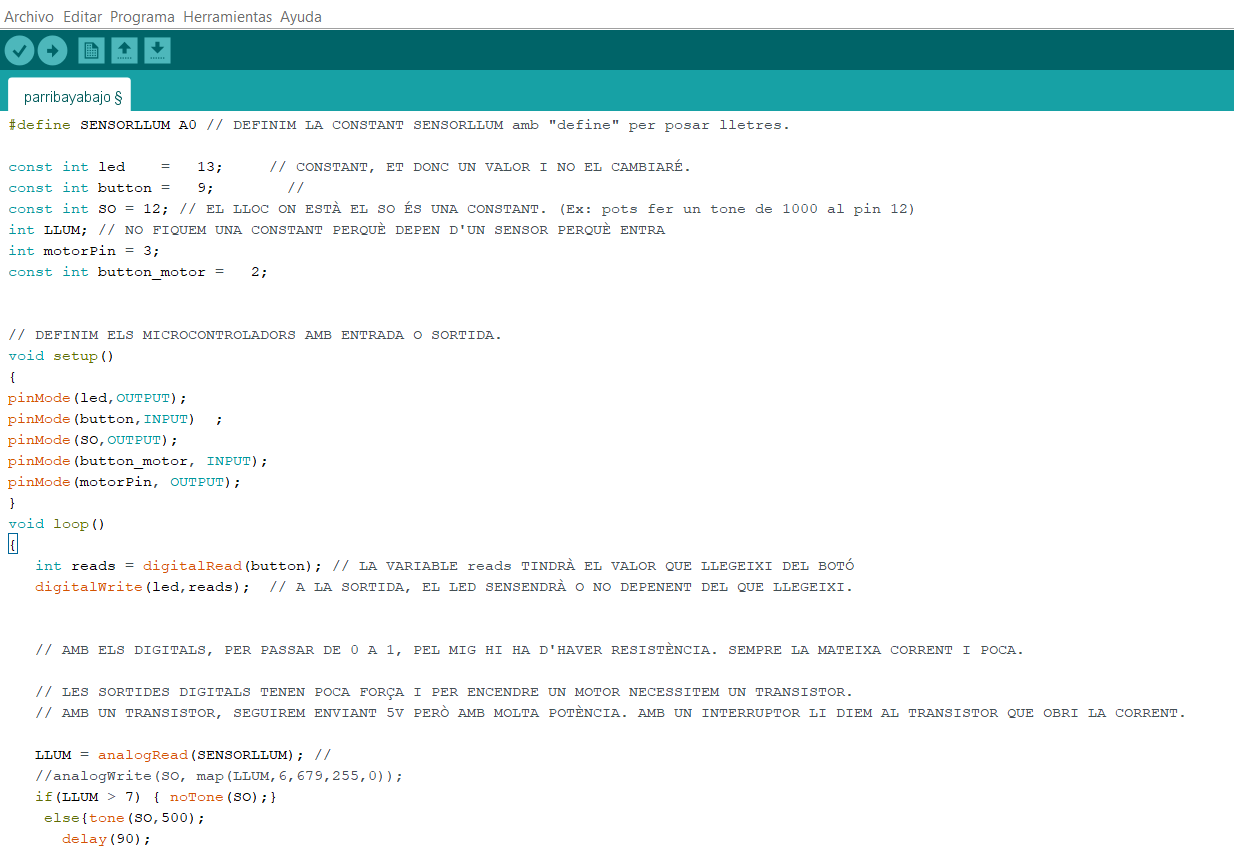Click the Verify checkmark icon

[19, 50]
